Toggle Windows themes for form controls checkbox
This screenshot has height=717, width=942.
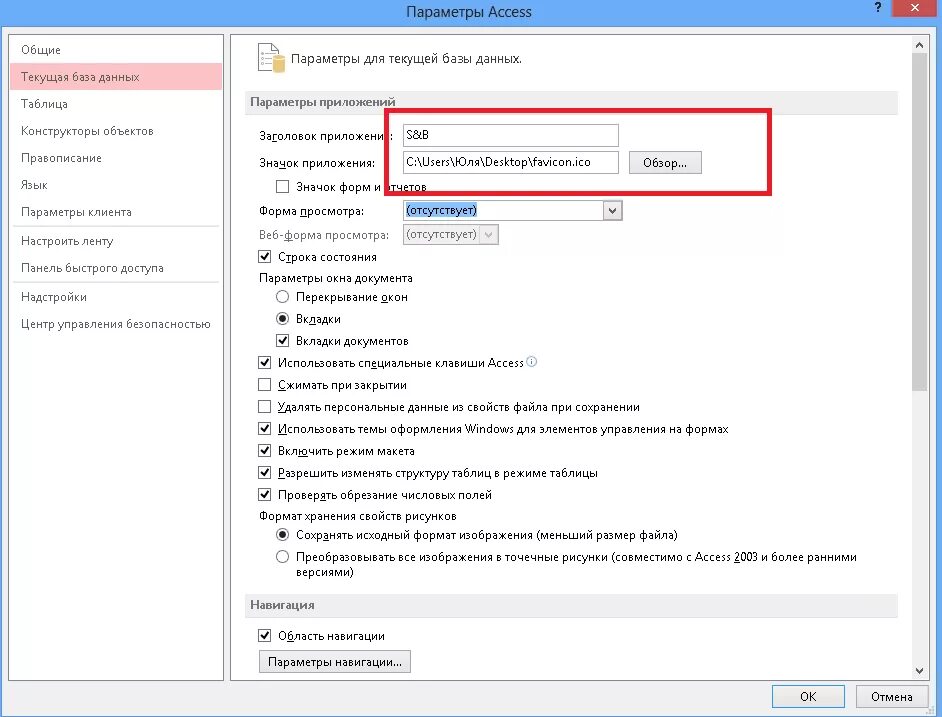264,429
